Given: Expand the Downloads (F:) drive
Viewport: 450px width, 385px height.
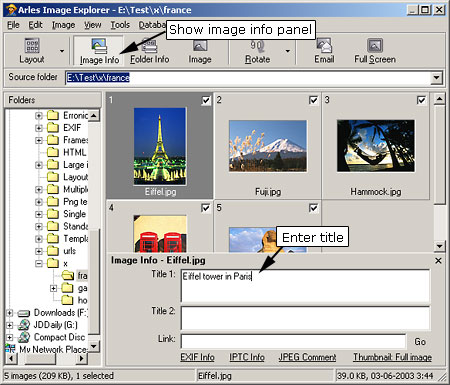Looking at the screenshot, I should tap(9, 313).
